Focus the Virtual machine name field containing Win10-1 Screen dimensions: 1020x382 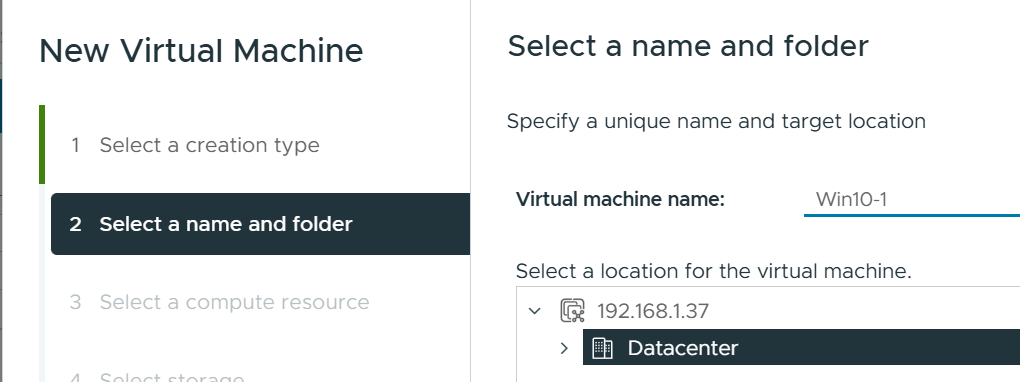pos(912,199)
